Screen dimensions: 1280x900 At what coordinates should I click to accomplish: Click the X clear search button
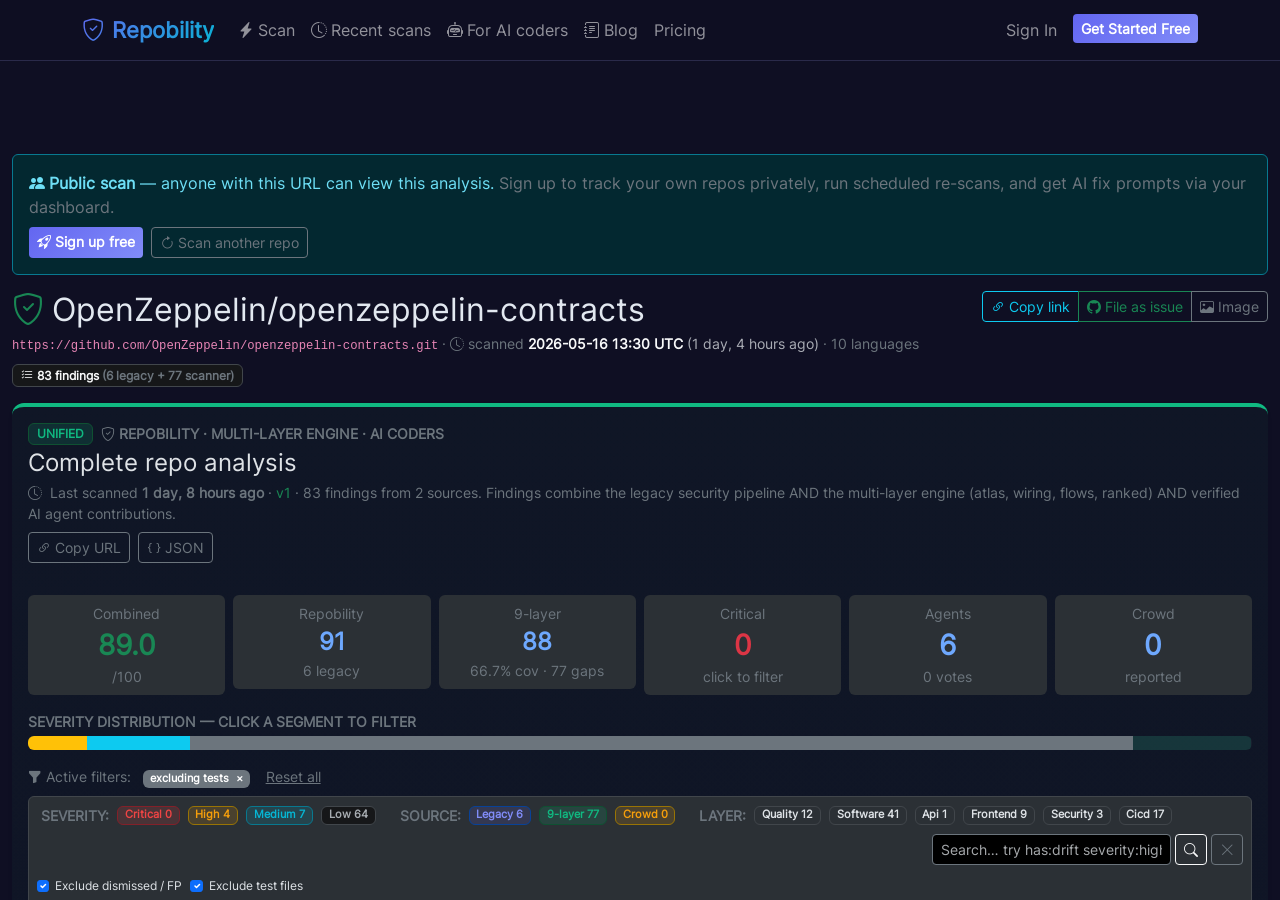tap(1227, 850)
